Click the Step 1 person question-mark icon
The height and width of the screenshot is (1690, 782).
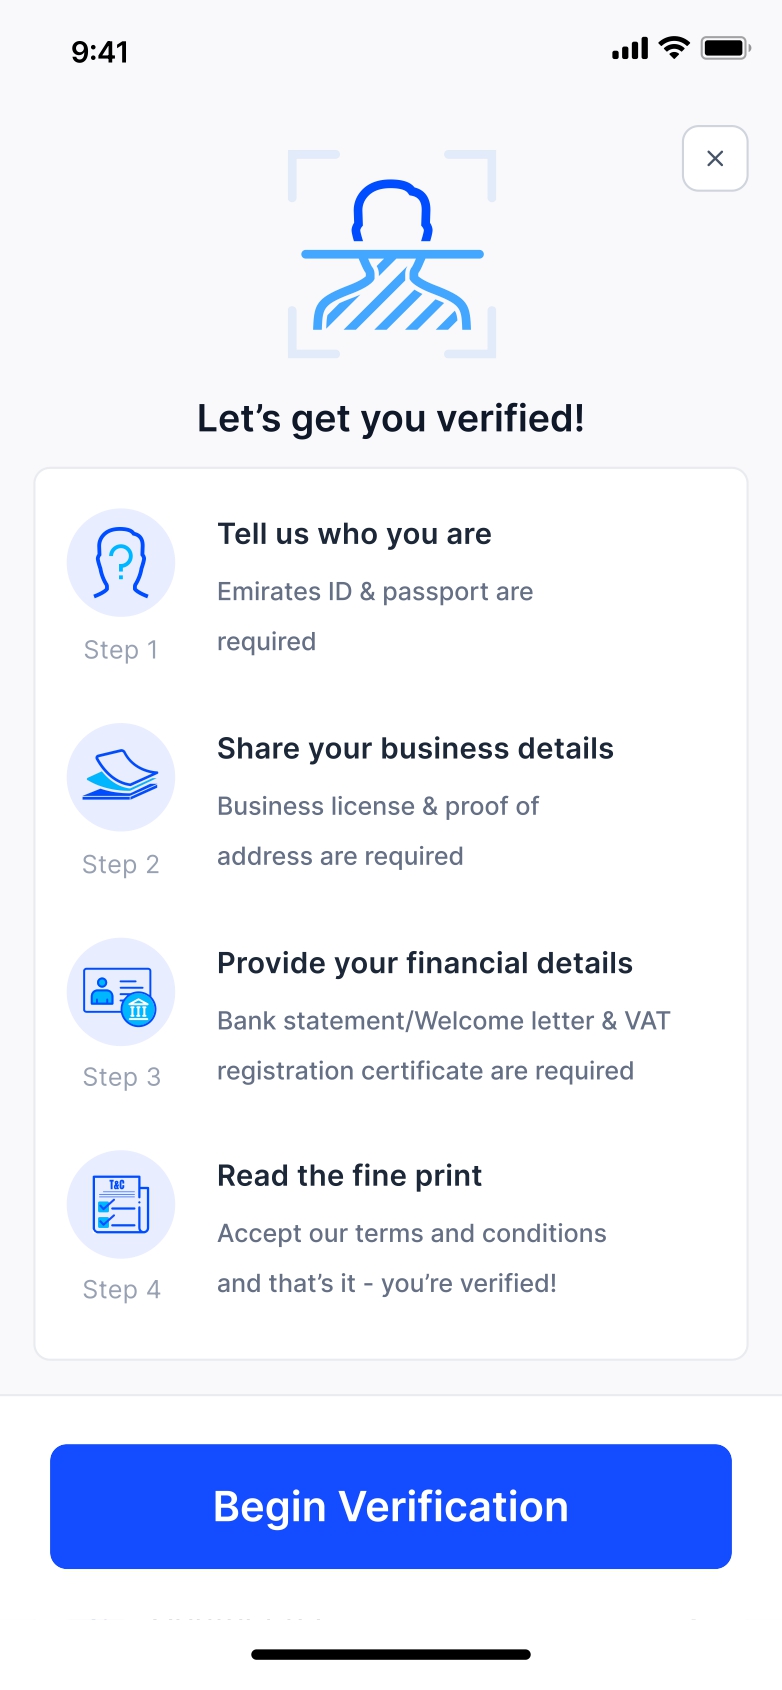coord(121,563)
